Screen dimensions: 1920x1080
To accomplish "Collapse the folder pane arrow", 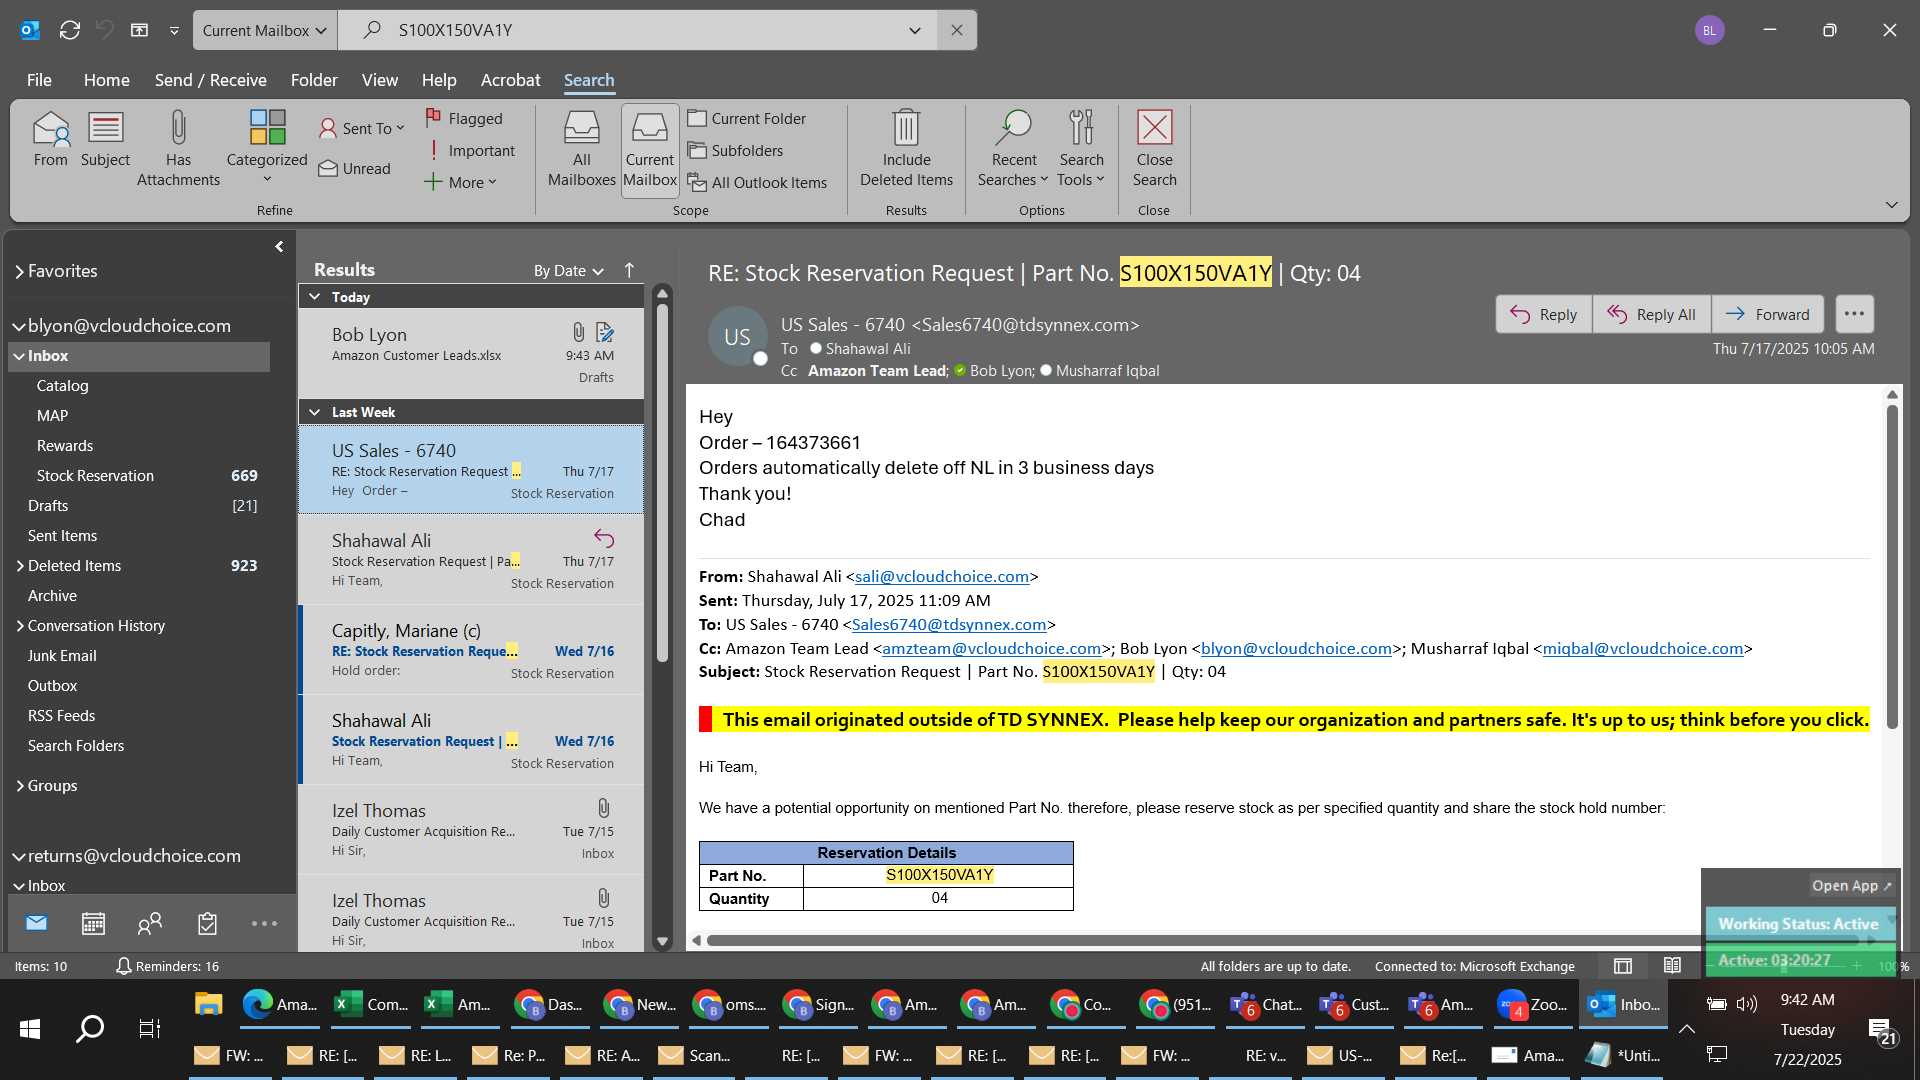I will coord(279,246).
